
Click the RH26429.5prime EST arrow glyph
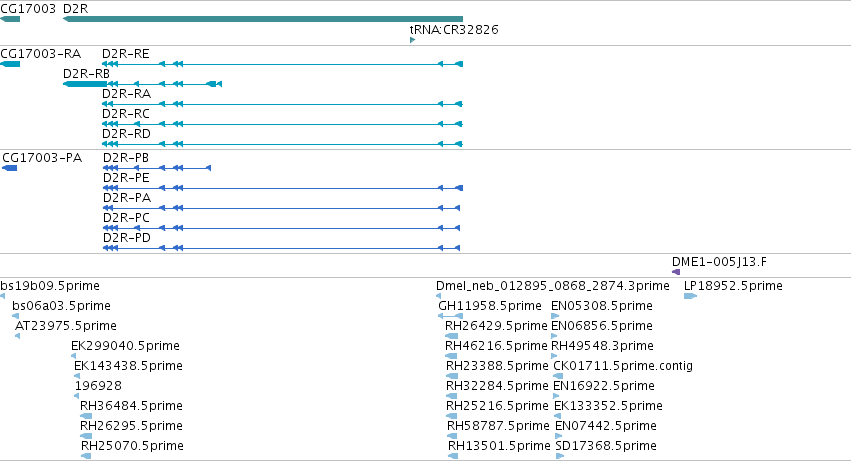point(451,336)
